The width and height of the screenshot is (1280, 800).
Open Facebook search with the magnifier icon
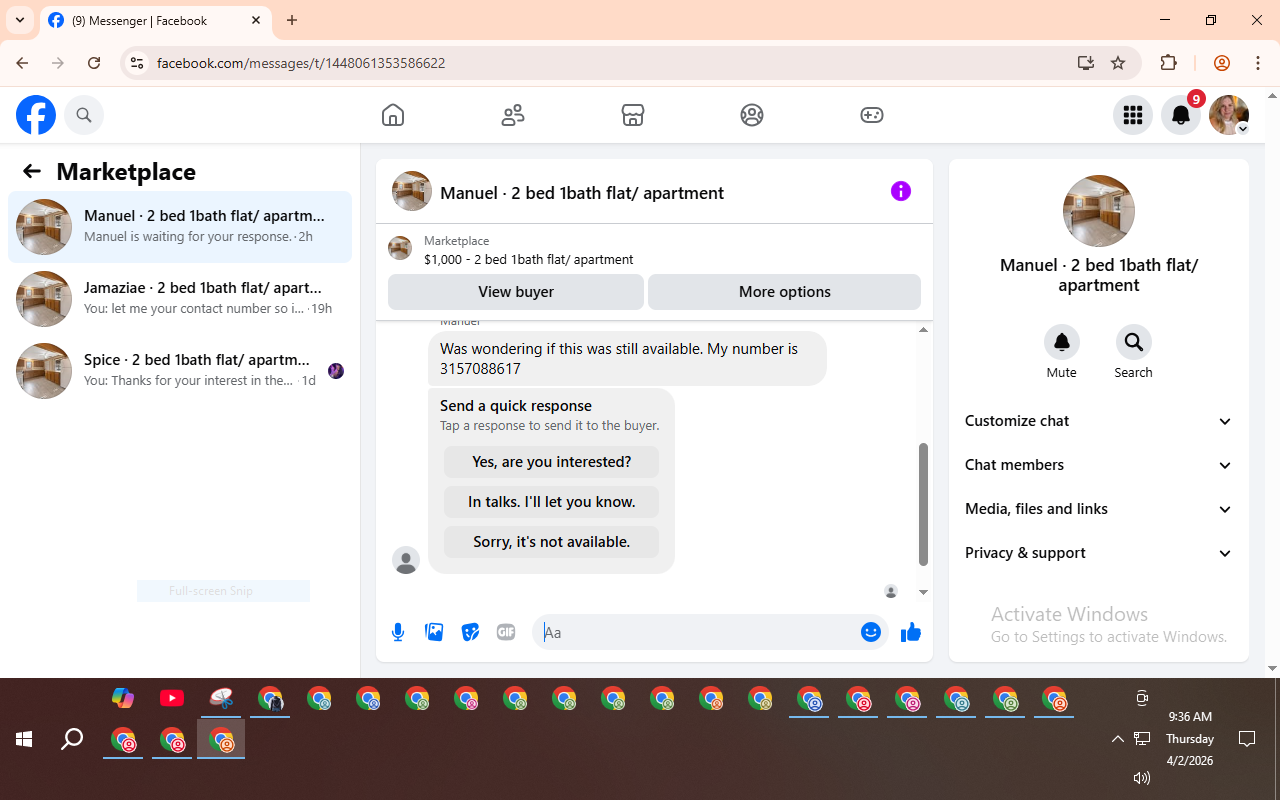pos(84,115)
